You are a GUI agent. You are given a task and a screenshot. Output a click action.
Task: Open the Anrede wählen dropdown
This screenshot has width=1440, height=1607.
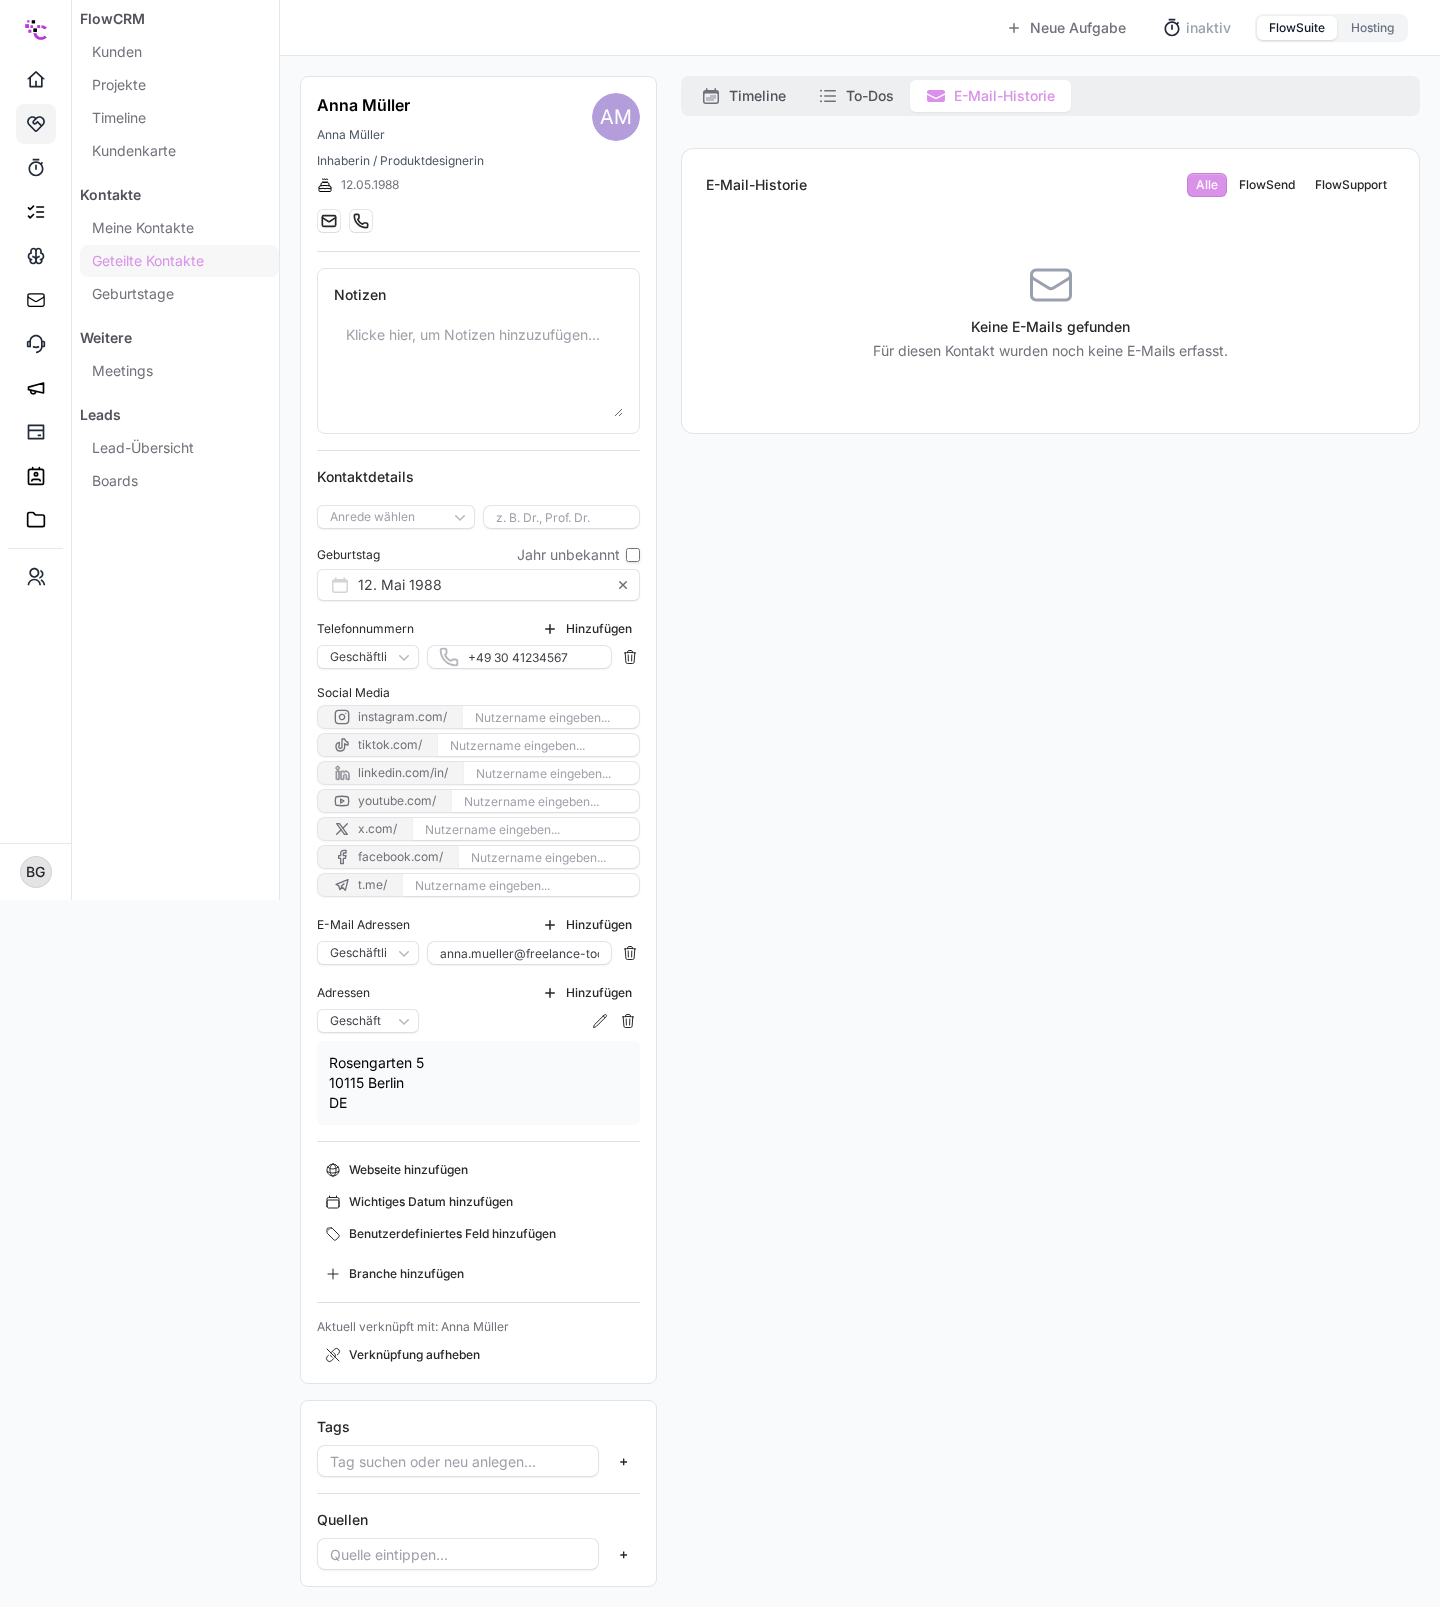pyautogui.click(x=396, y=517)
